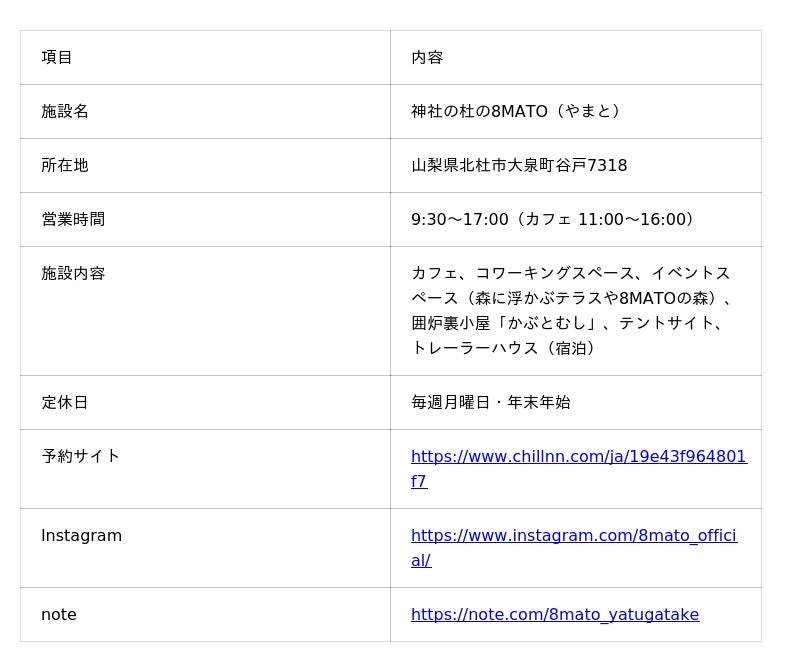Select the 営業時間 label cell
This screenshot has height=672, width=800.
tap(205, 220)
